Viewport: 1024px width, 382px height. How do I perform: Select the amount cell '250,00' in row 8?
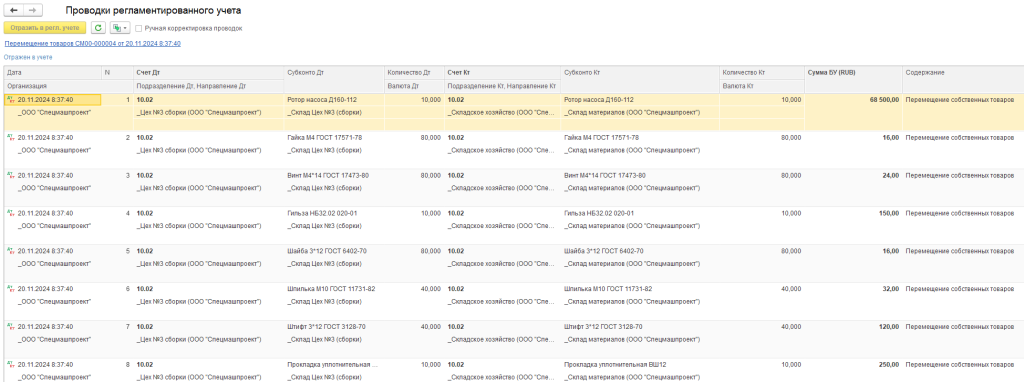[853, 364]
